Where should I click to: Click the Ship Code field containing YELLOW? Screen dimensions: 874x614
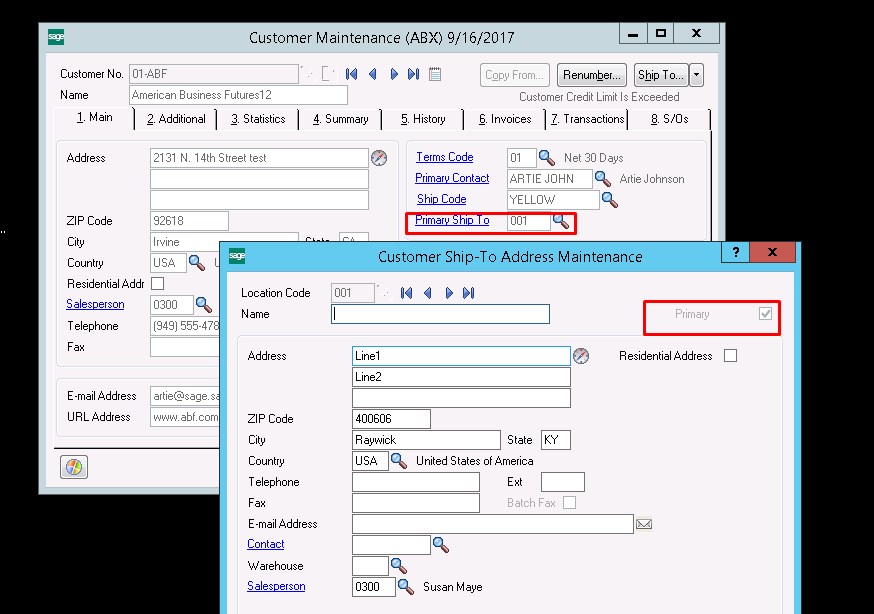(553, 200)
